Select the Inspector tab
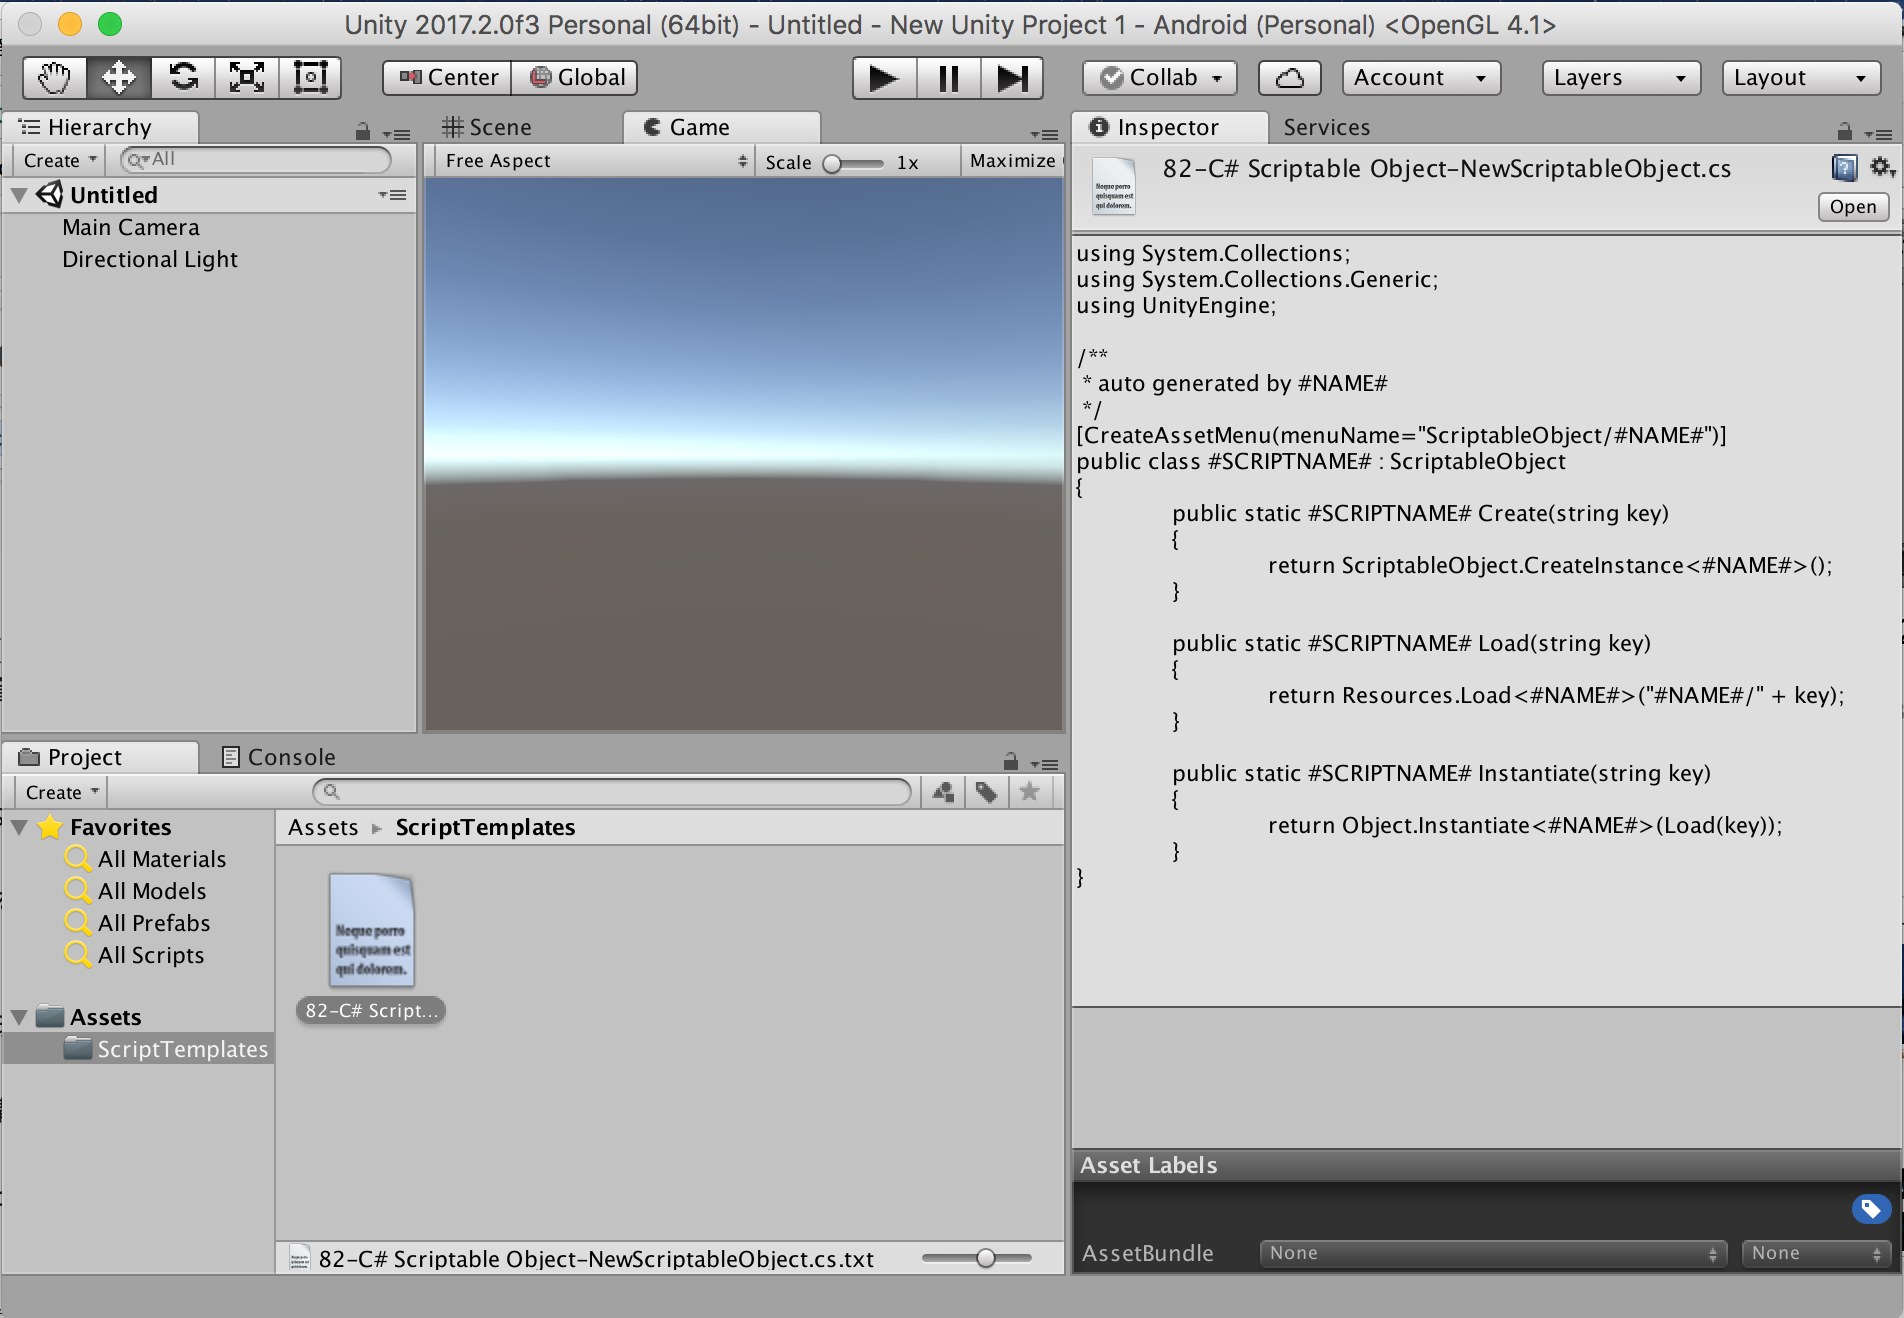 [x=1168, y=128]
